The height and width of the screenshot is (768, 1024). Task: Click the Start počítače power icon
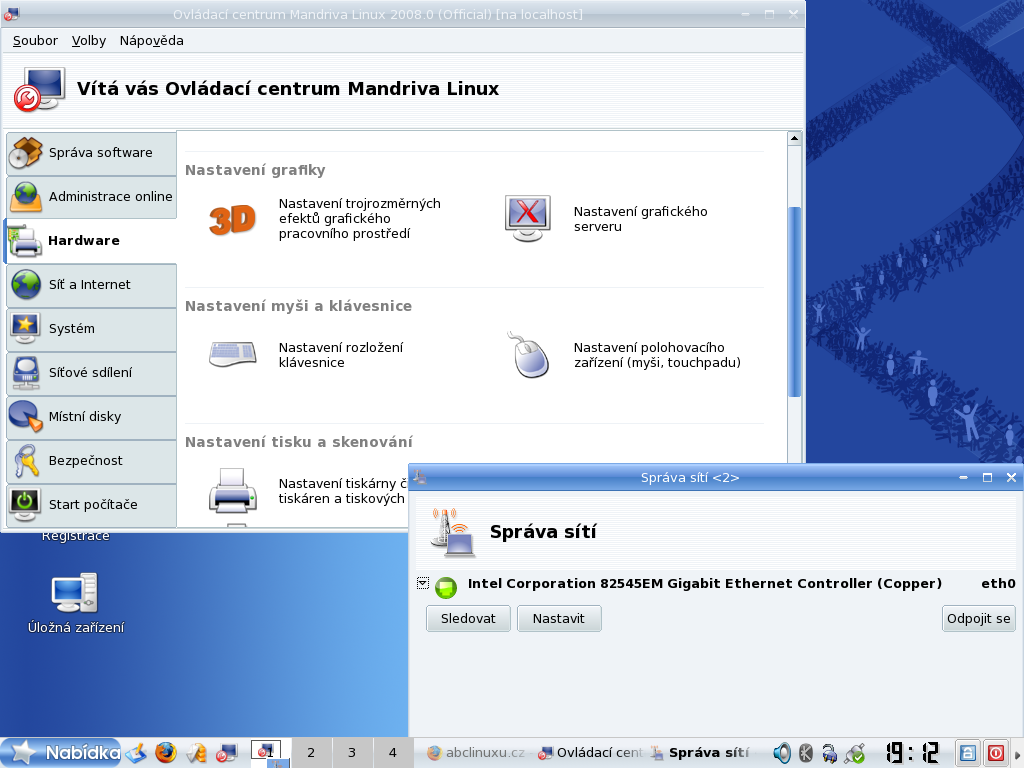25,504
